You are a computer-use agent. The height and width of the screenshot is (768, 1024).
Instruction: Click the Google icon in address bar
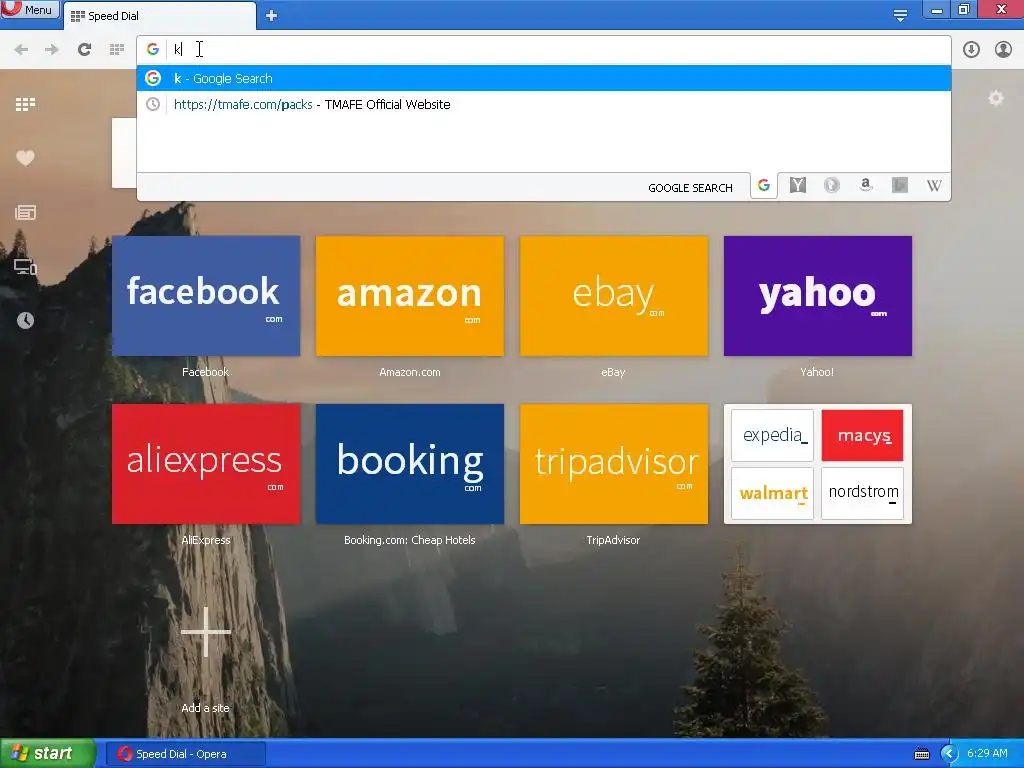tap(153, 49)
